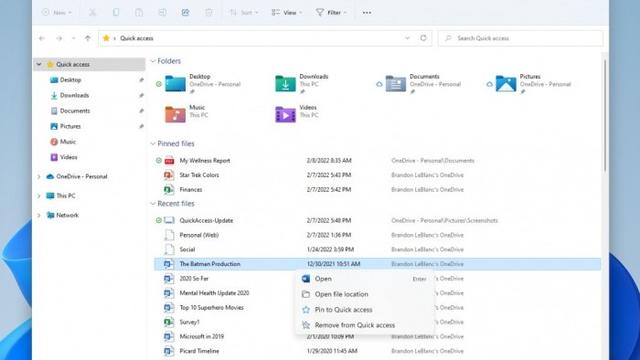Click the Quick access address bar
Image resolution: width=640 pixels, height=360 pixels.
pos(265,38)
